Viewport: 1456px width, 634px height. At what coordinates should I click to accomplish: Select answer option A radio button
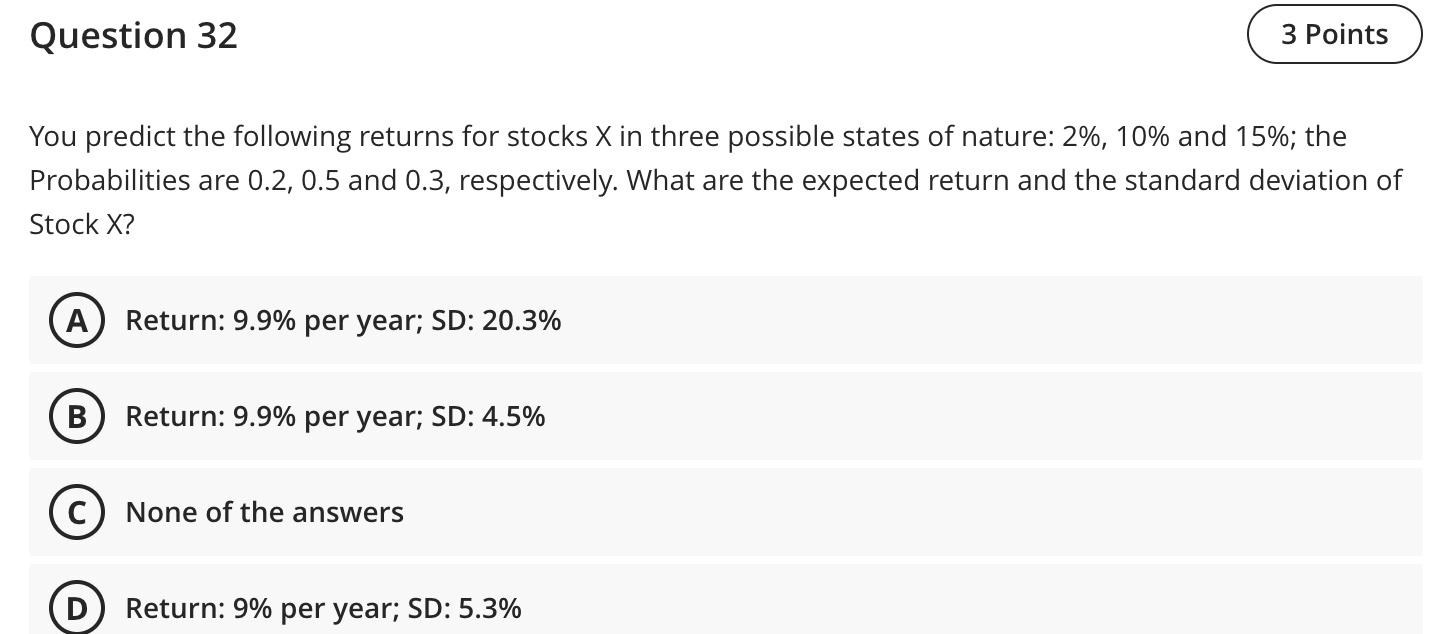coord(77,320)
